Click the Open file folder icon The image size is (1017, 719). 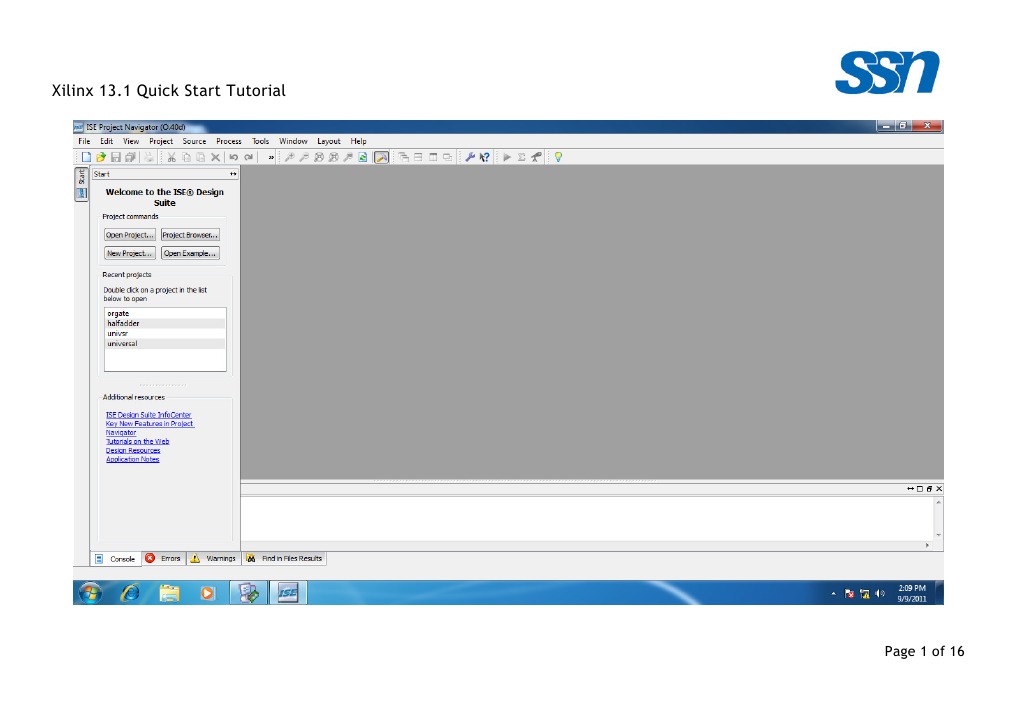click(101, 157)
